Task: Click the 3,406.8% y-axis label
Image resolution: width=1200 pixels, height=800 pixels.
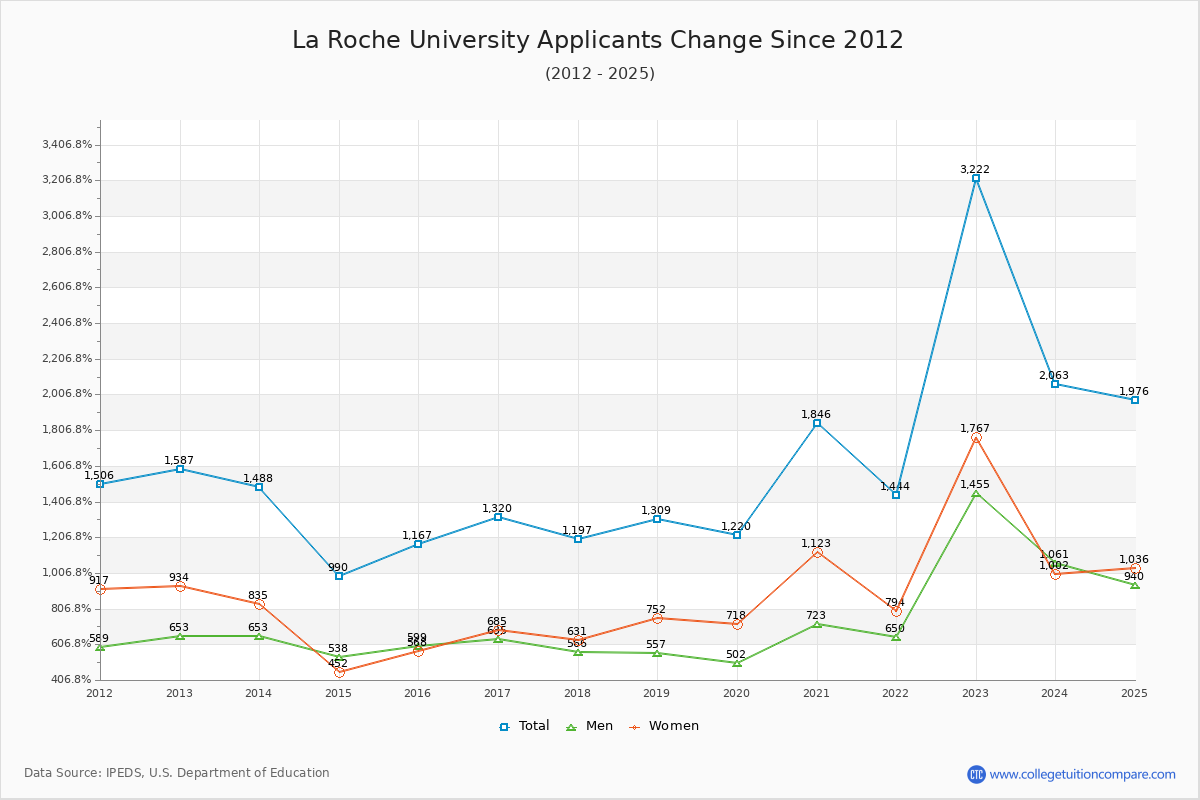Action: pyautogui.click(x=67, y=145)
